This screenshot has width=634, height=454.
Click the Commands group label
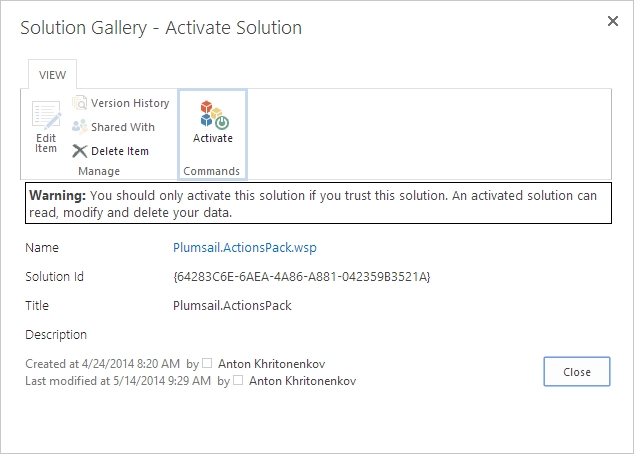point(211,171)
